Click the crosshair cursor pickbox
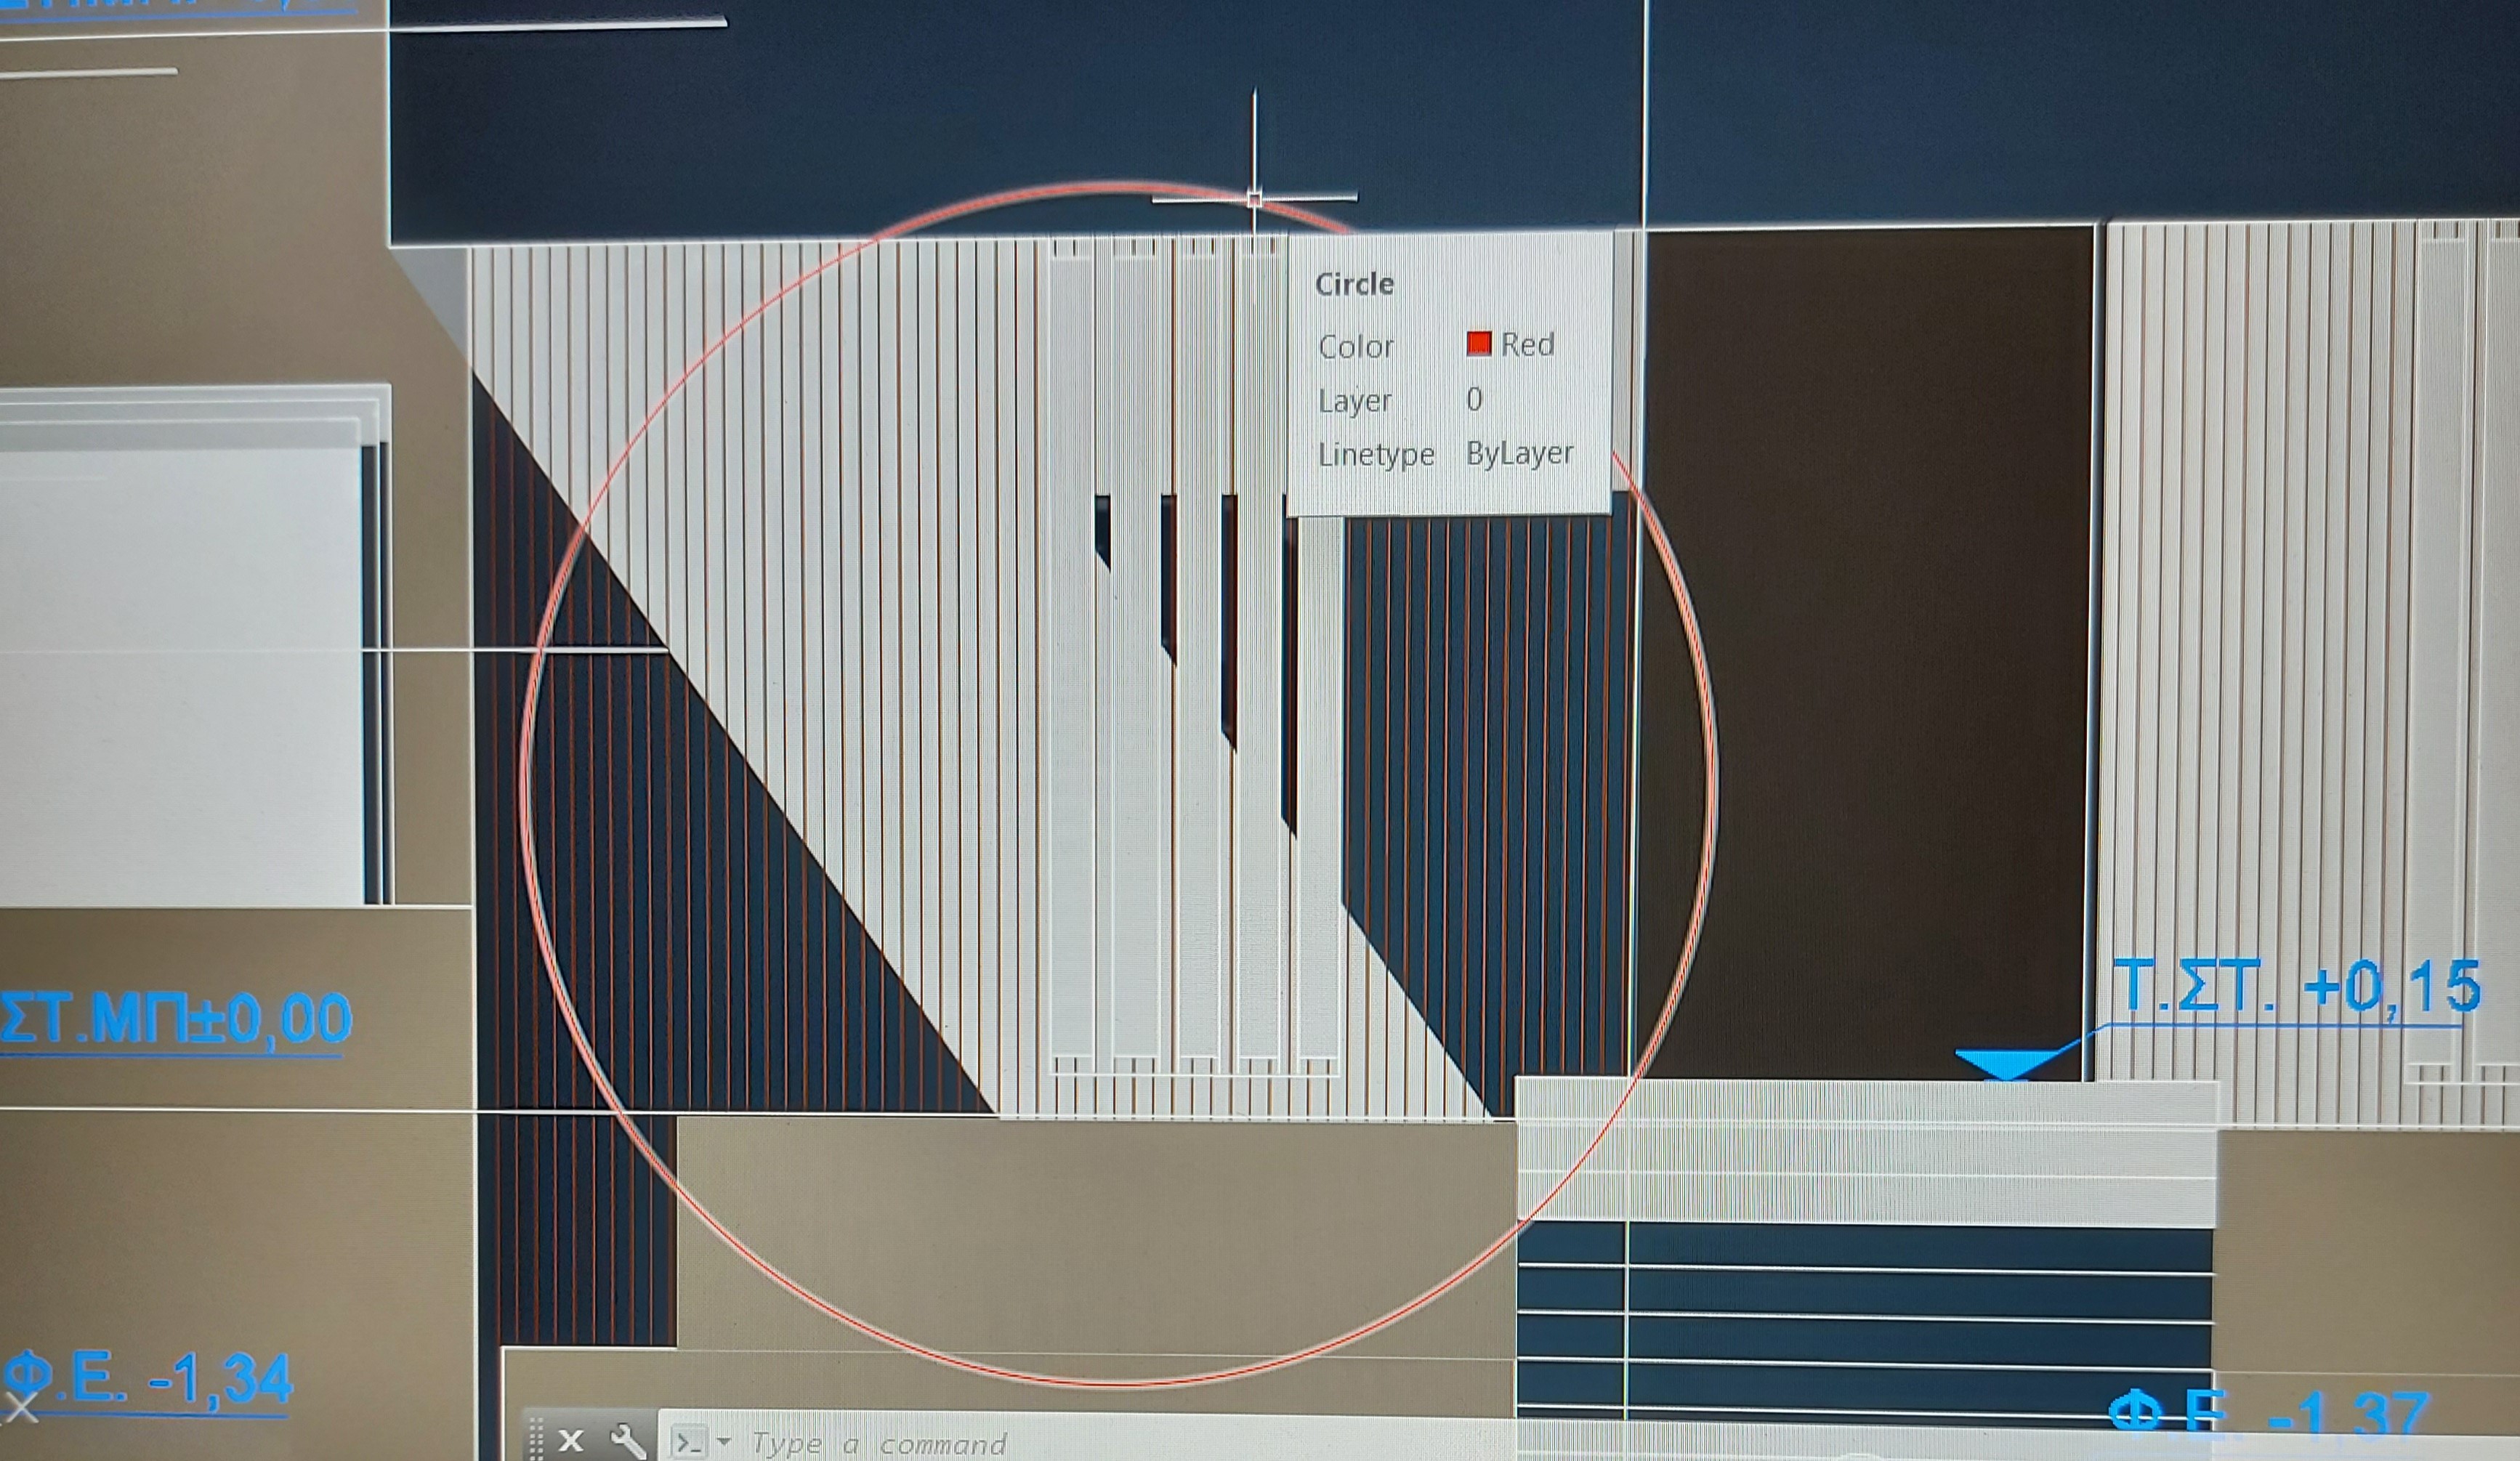2520x1461 pixels. pyautogui.click(x=1255, y=199)
